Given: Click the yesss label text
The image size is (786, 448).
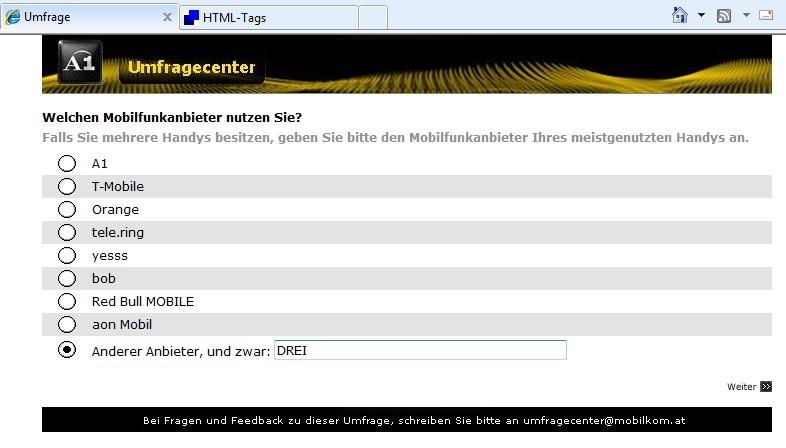Looking at the screenshot, I should tap(110, 256).
